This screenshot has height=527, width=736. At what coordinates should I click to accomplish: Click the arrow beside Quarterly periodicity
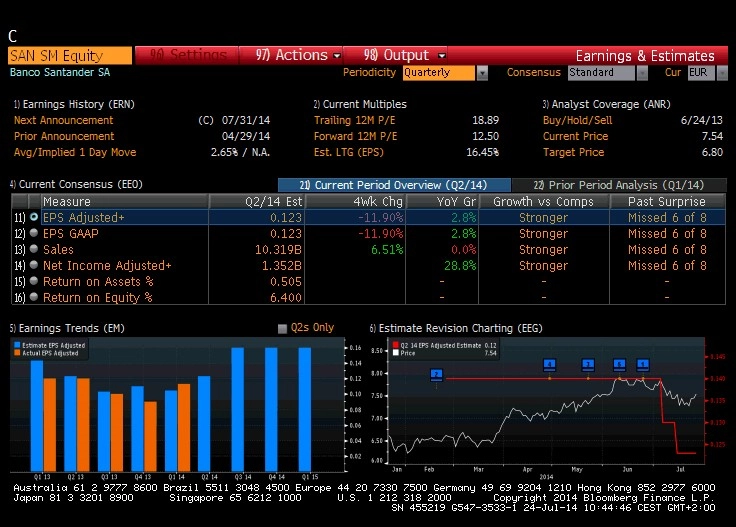482,73
